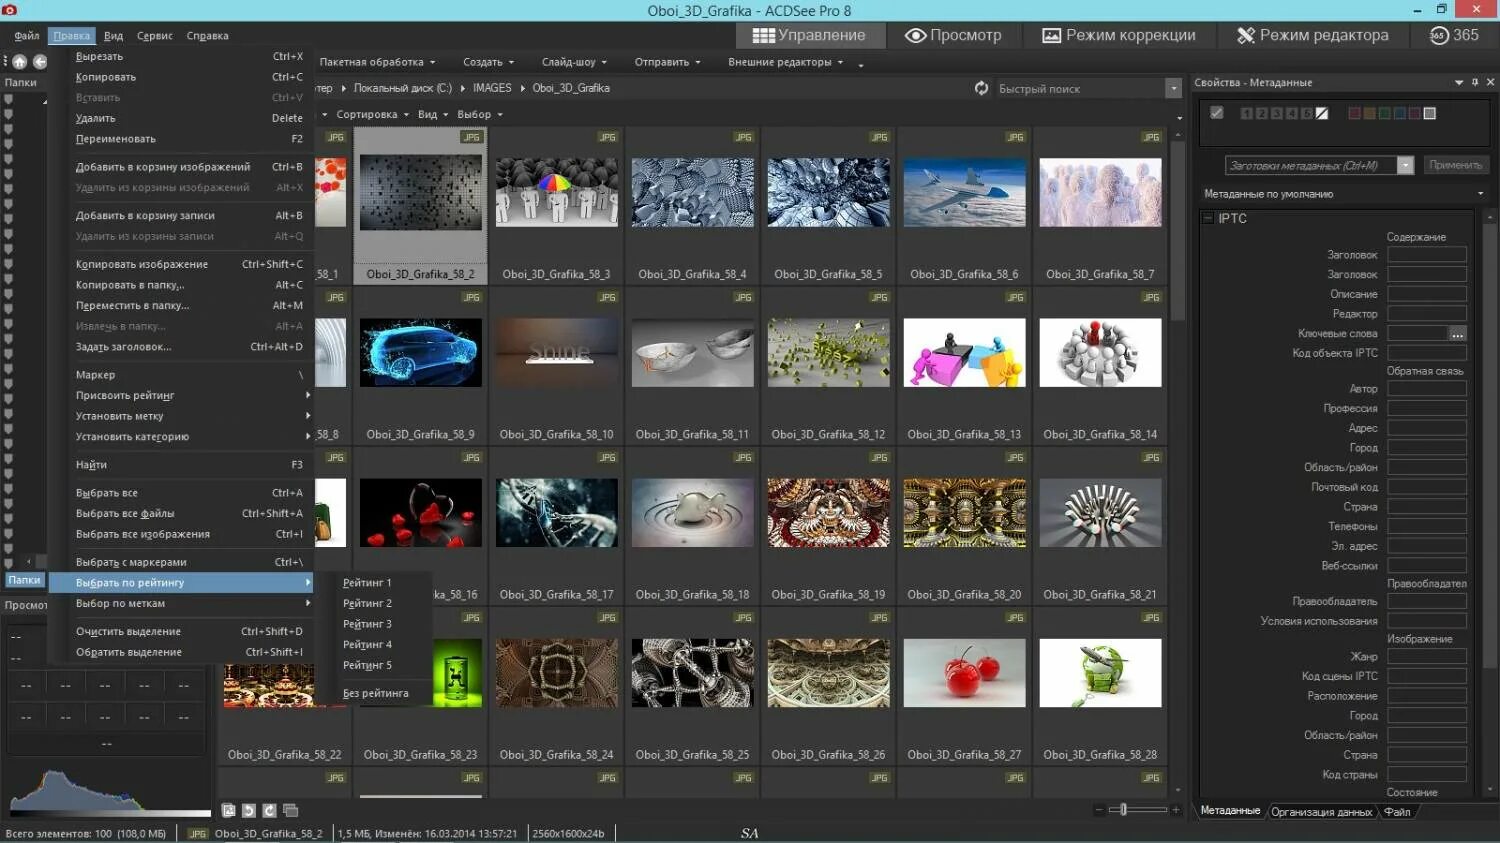Open the Сервис menu

pyautogui.click(x=154, y=35)
